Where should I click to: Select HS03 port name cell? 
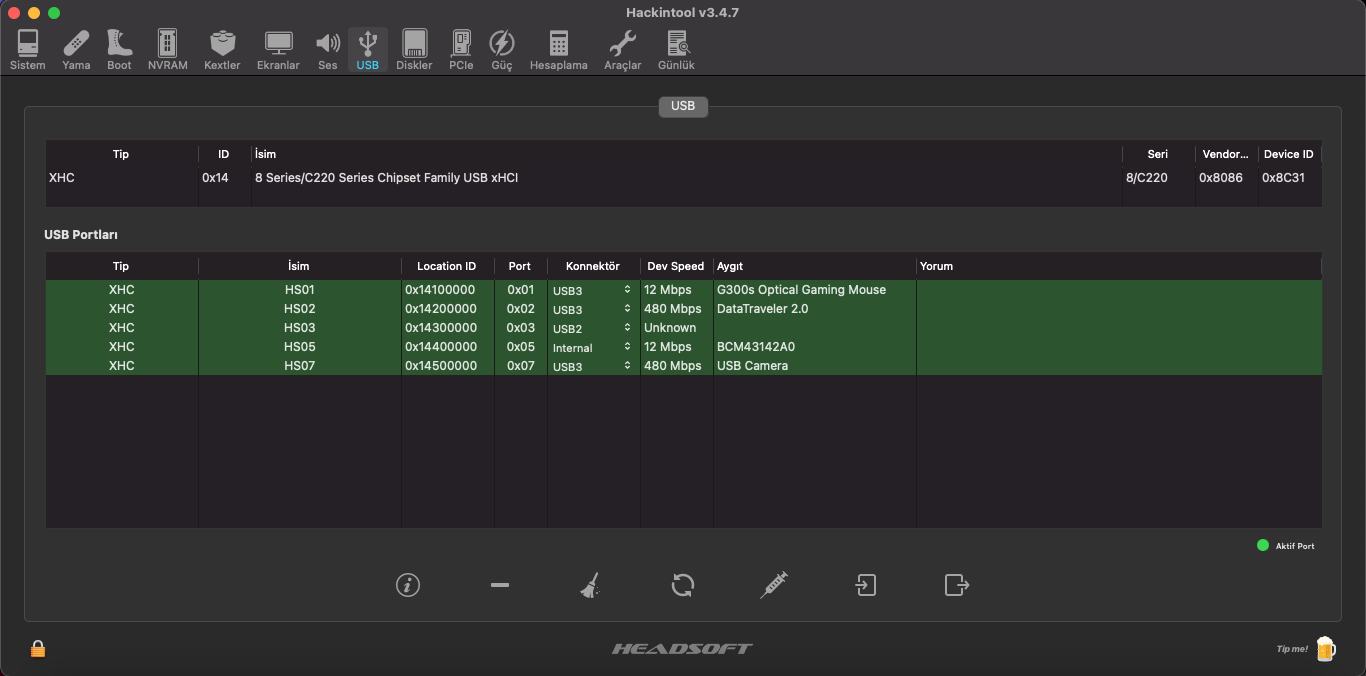click(300, 328)
